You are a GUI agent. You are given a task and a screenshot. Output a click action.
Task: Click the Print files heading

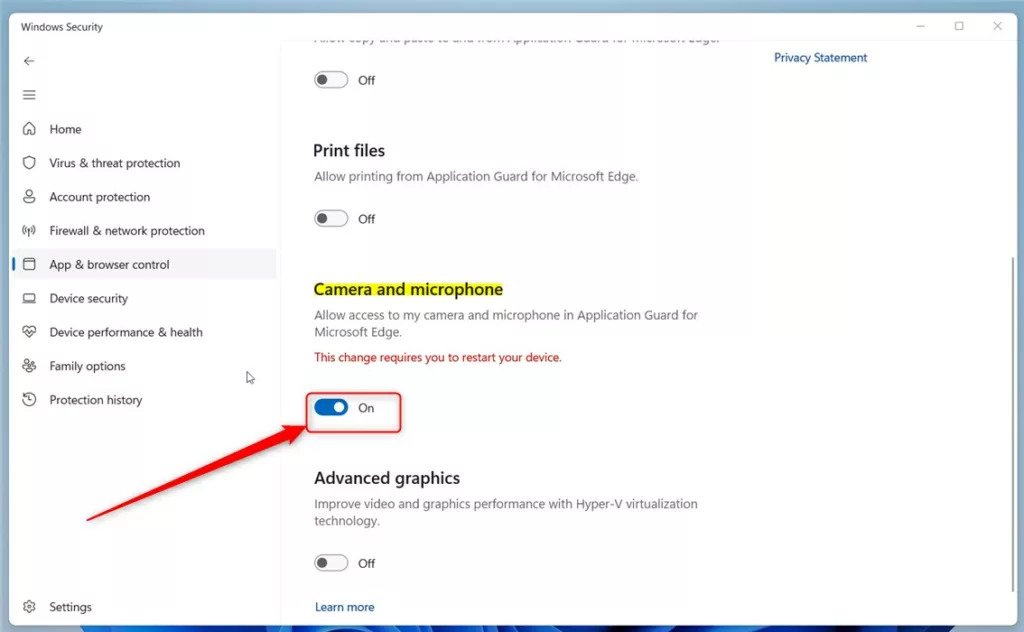(349, 151)
